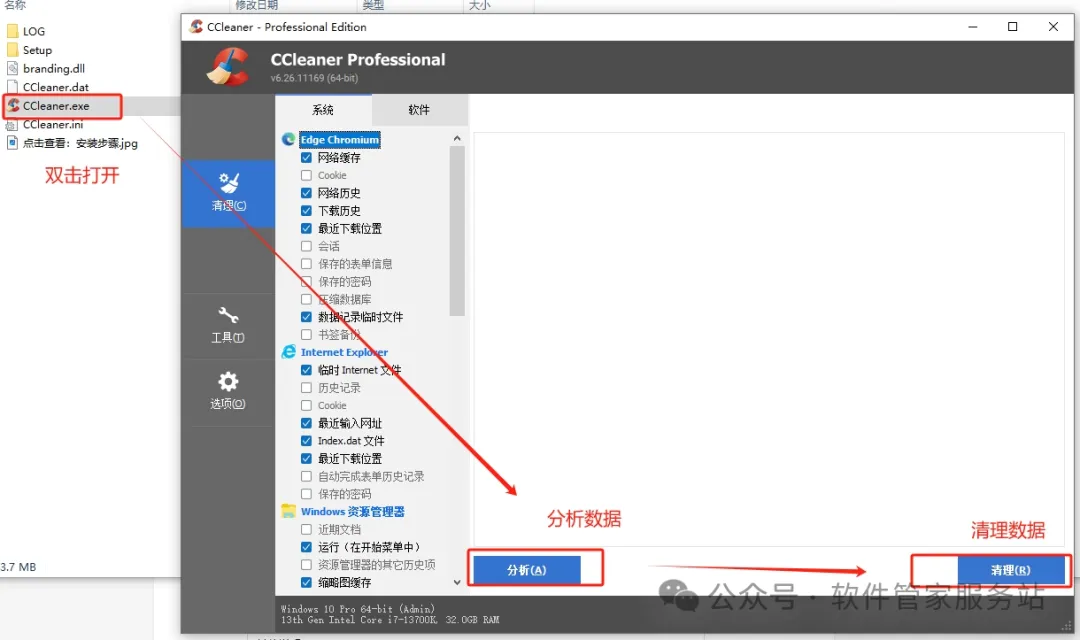Click the Windows 10 Pro 64-bit system info text
The width and height of the screenshot is (1080, 640).
(x=357, y=609)
